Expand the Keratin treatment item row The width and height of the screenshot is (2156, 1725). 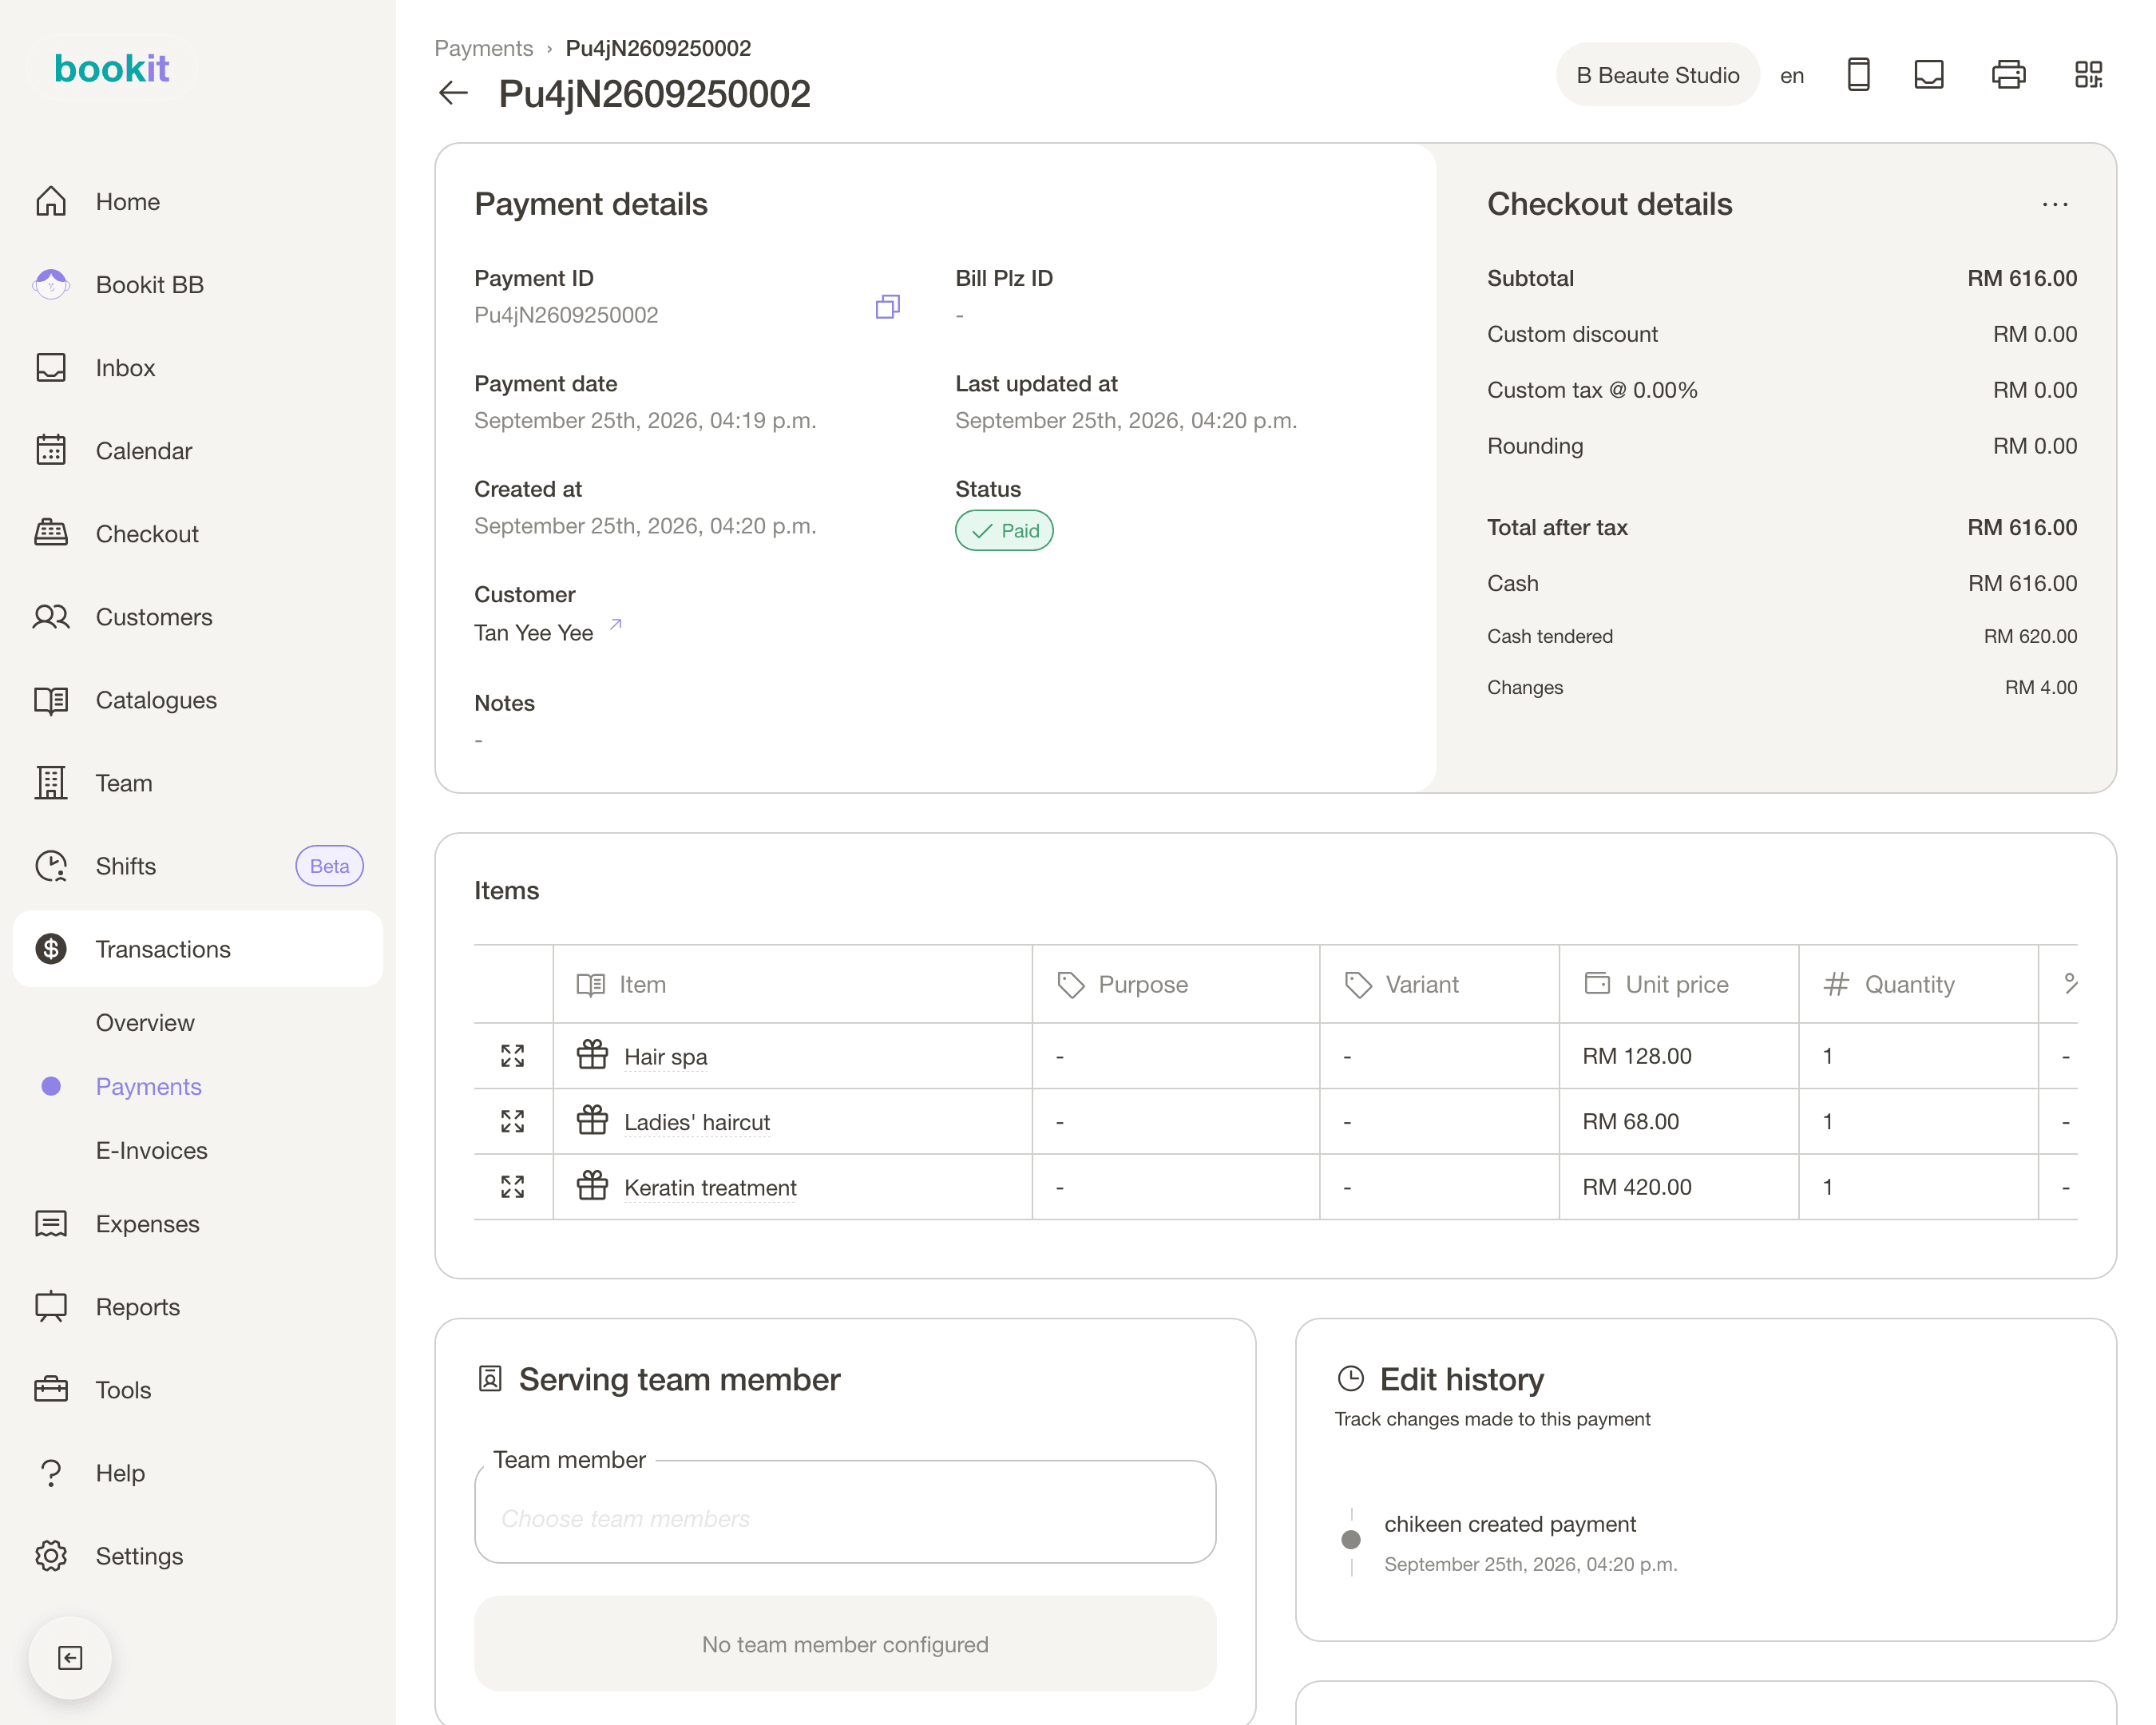(x=512, y=1187)
